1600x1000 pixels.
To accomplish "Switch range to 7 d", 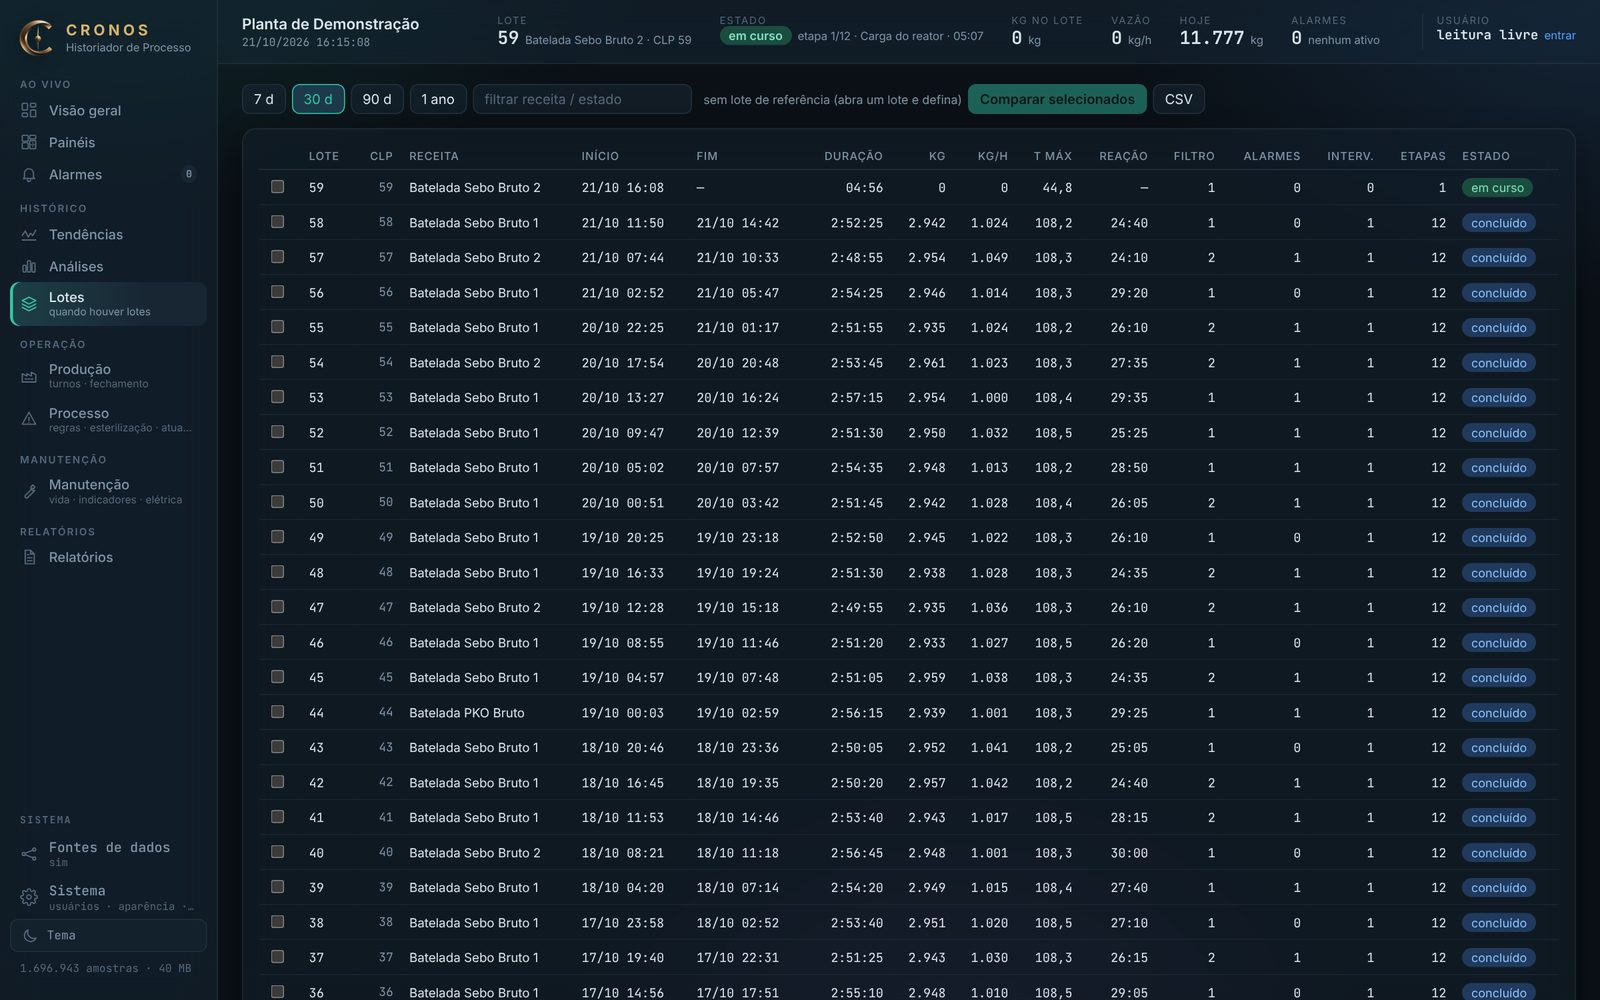I will 263,99.
